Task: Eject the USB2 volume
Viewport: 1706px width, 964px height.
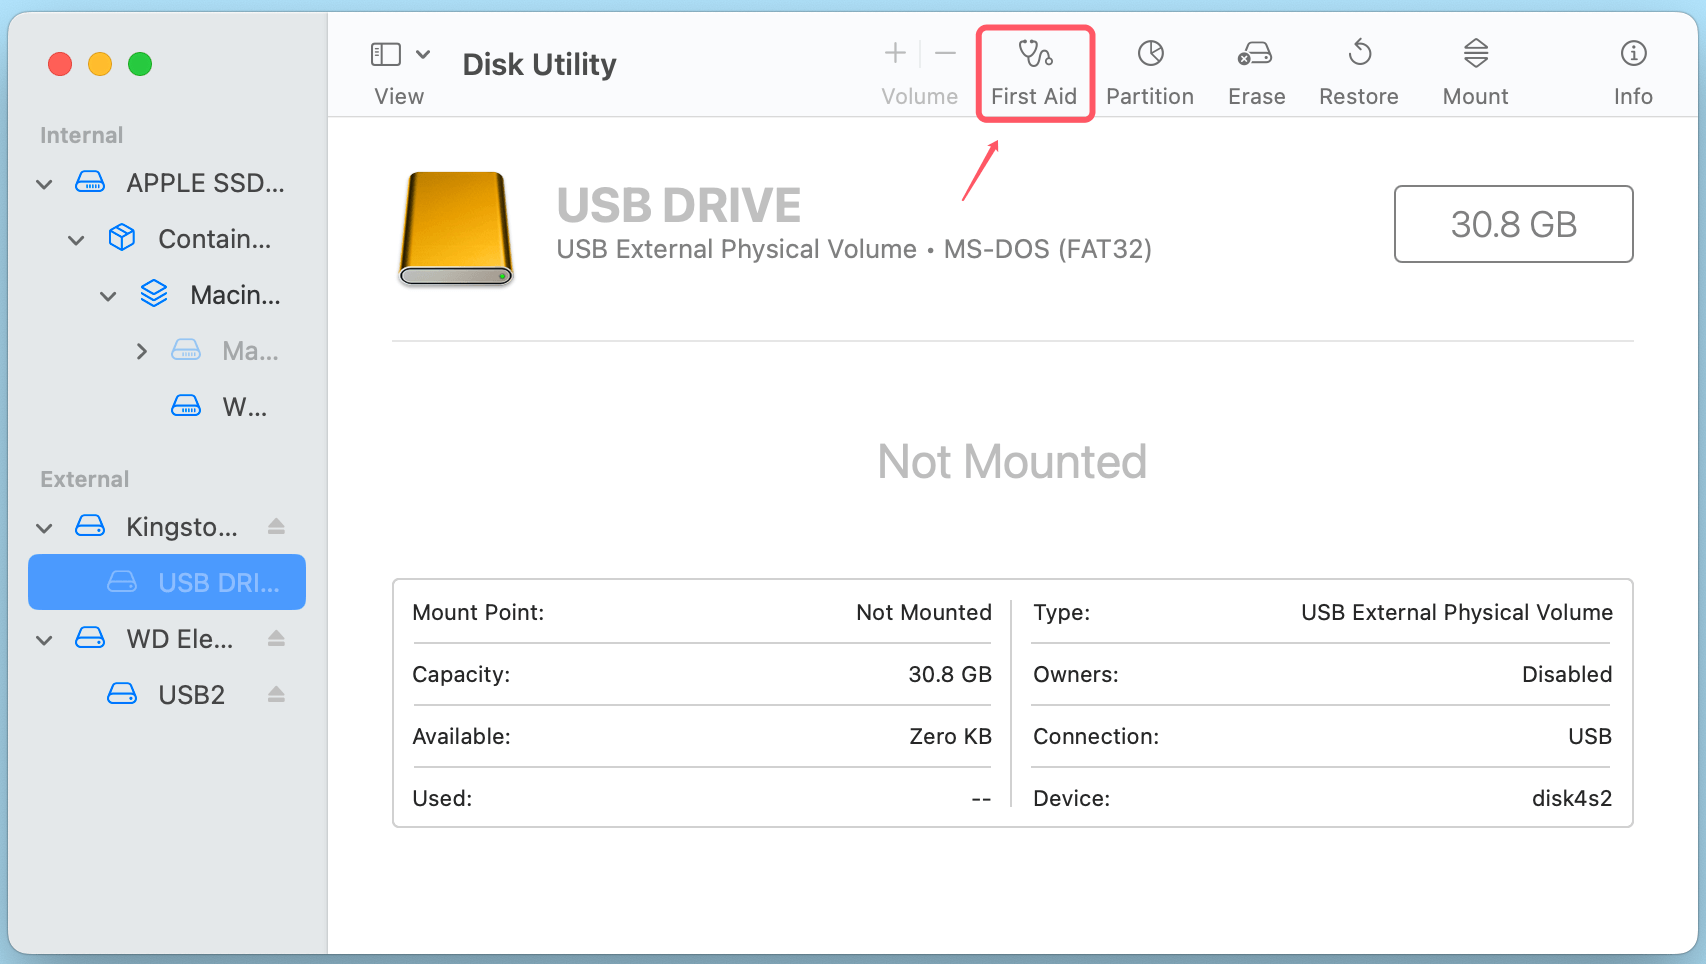Action: tap(276, 693)
